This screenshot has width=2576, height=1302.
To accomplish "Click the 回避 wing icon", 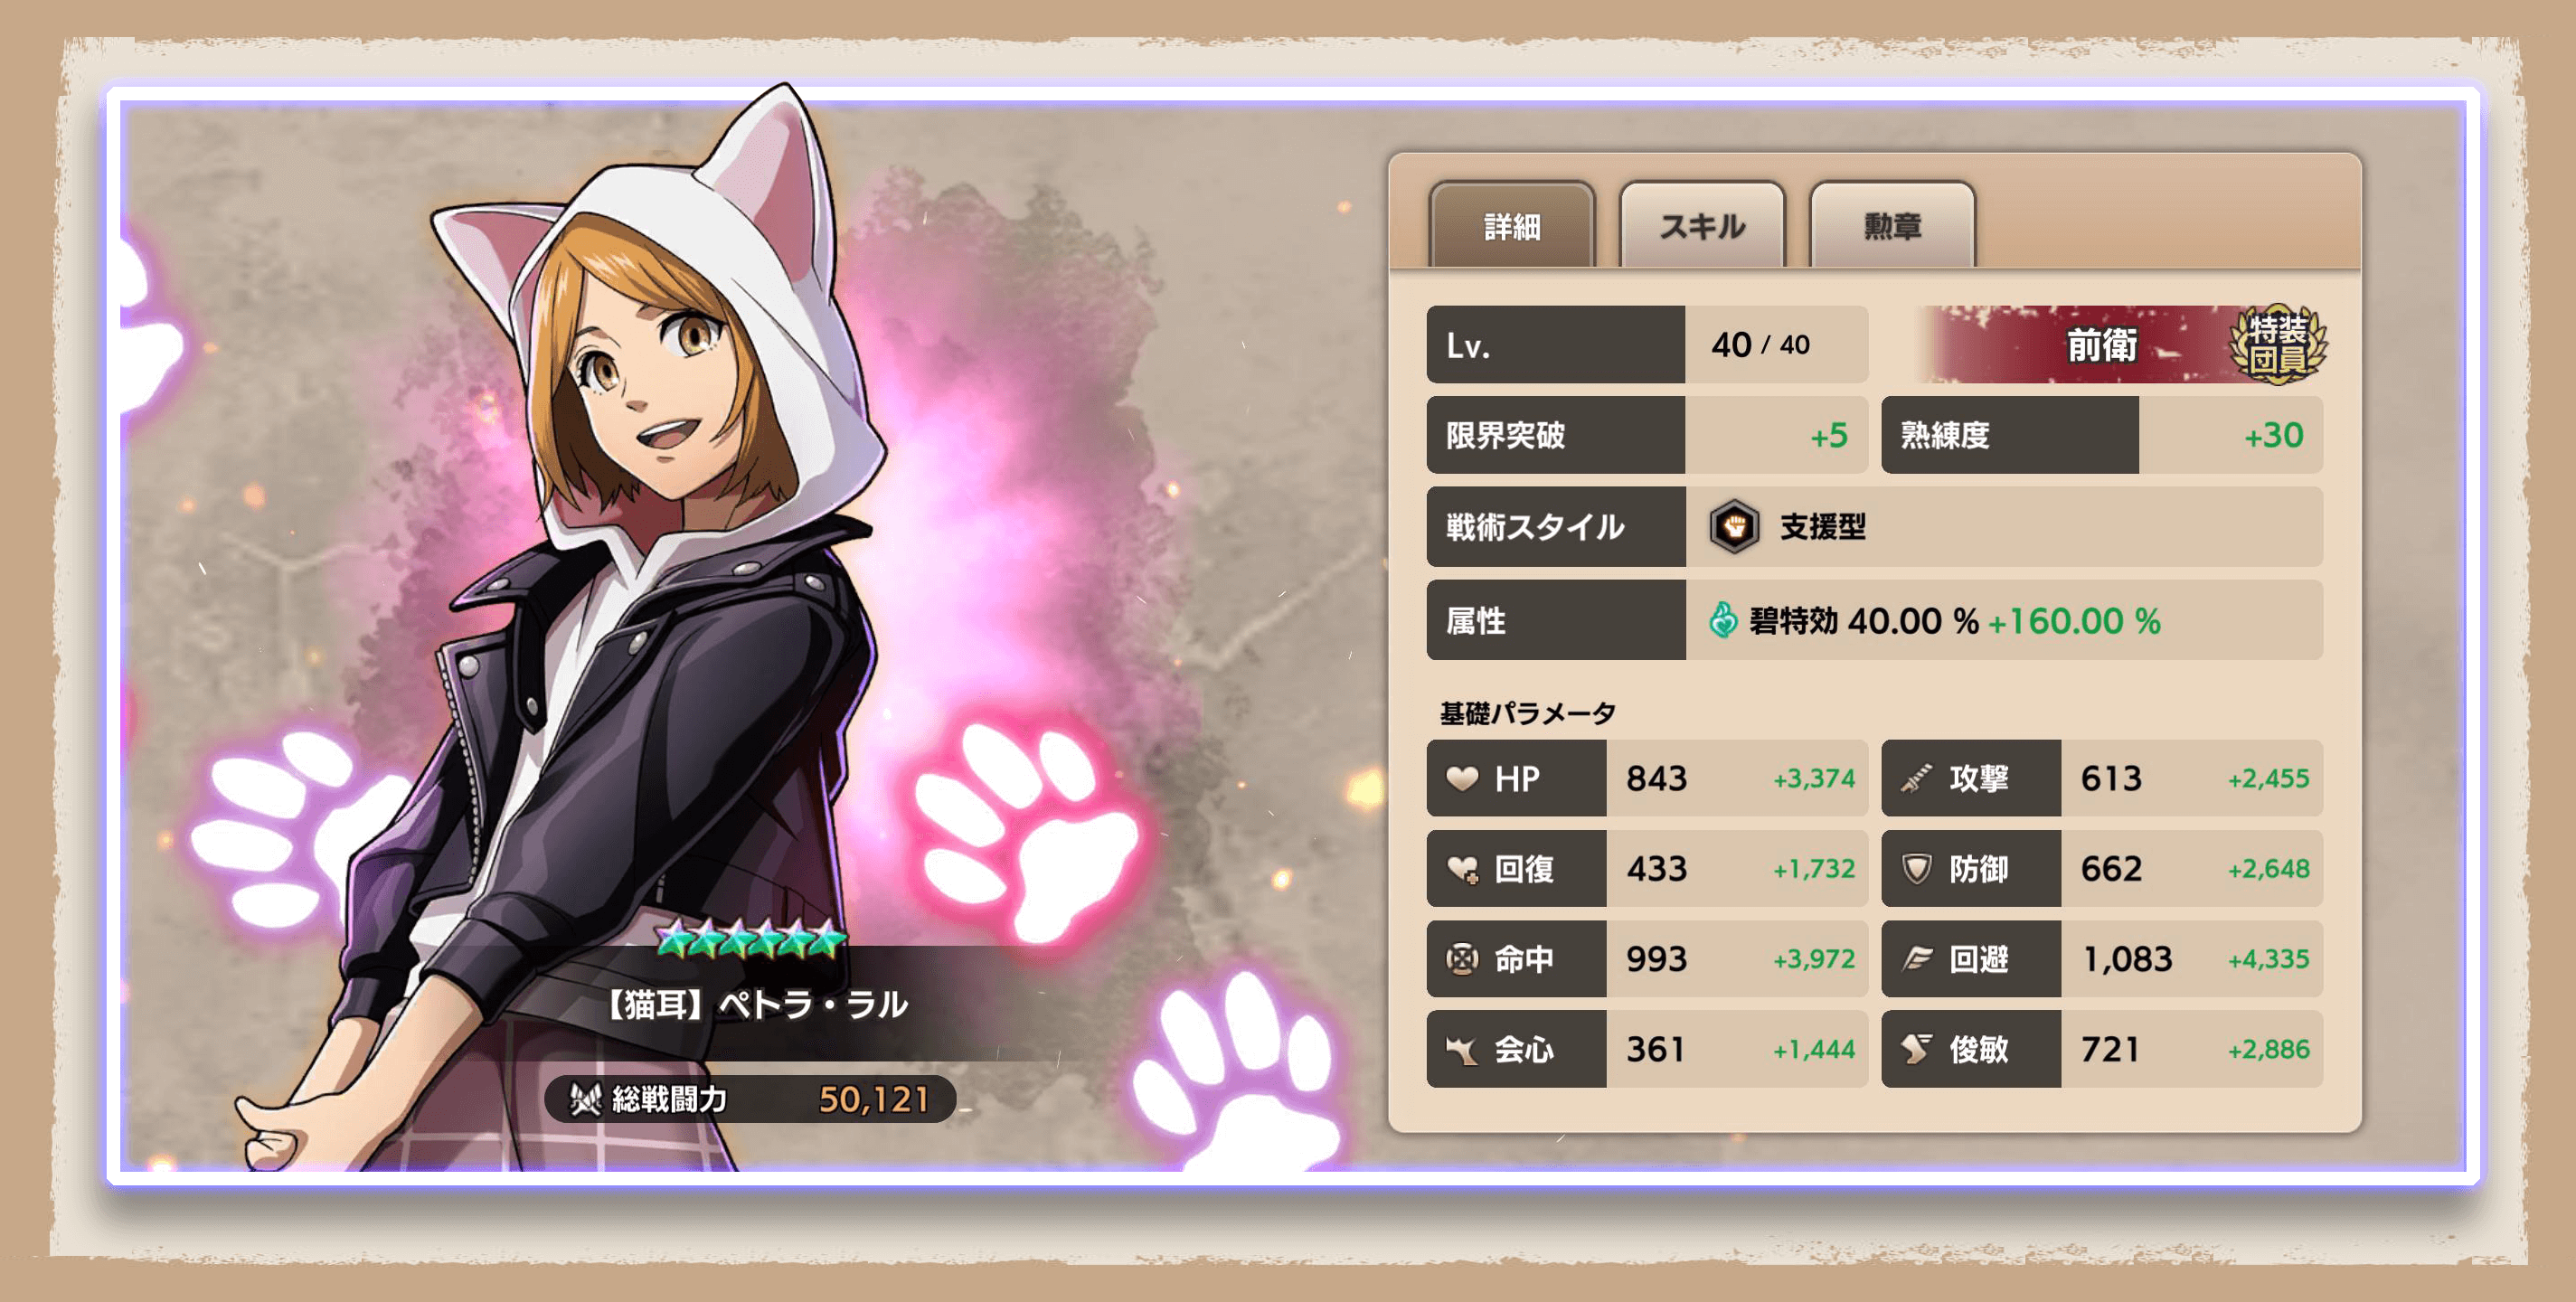I will coord(1916,959).
